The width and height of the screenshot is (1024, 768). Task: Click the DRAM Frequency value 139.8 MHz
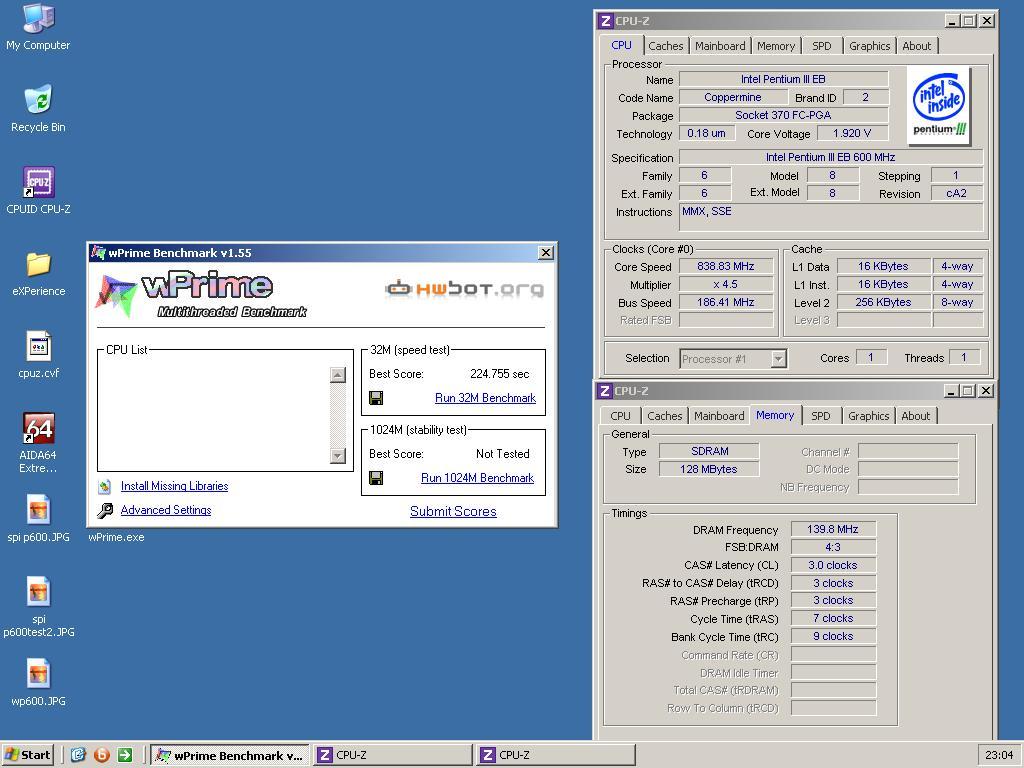[833, 529]
